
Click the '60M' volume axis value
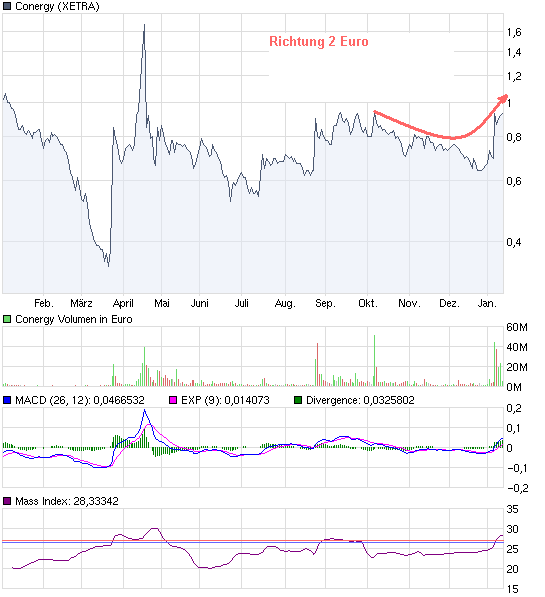click(x=517, y=327)
